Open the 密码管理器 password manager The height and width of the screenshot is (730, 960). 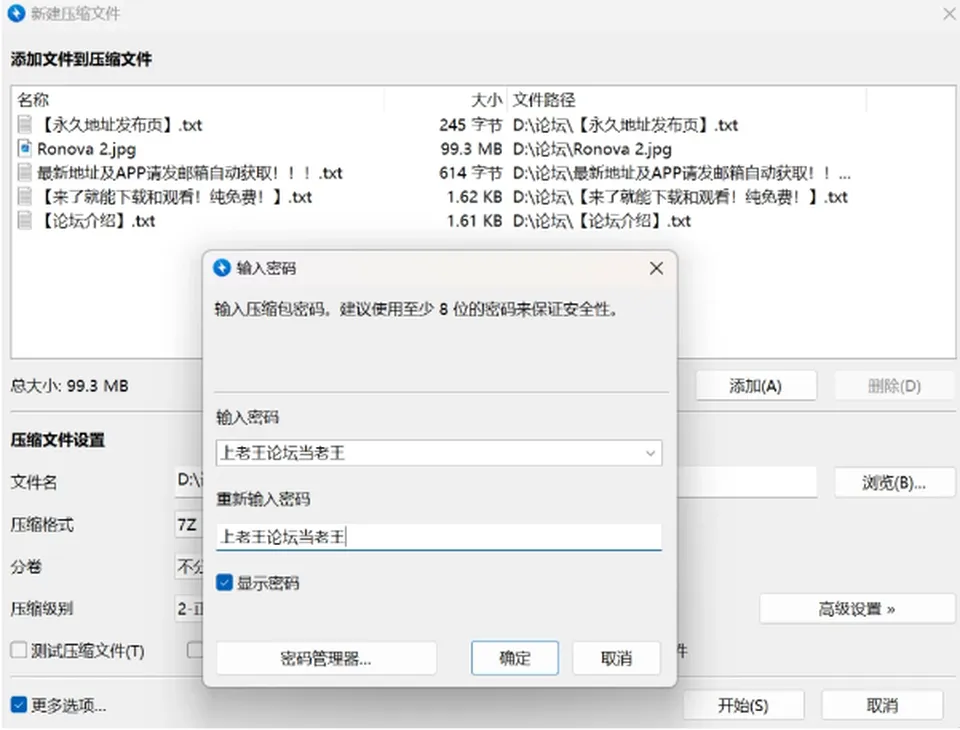tap(326, 658)
